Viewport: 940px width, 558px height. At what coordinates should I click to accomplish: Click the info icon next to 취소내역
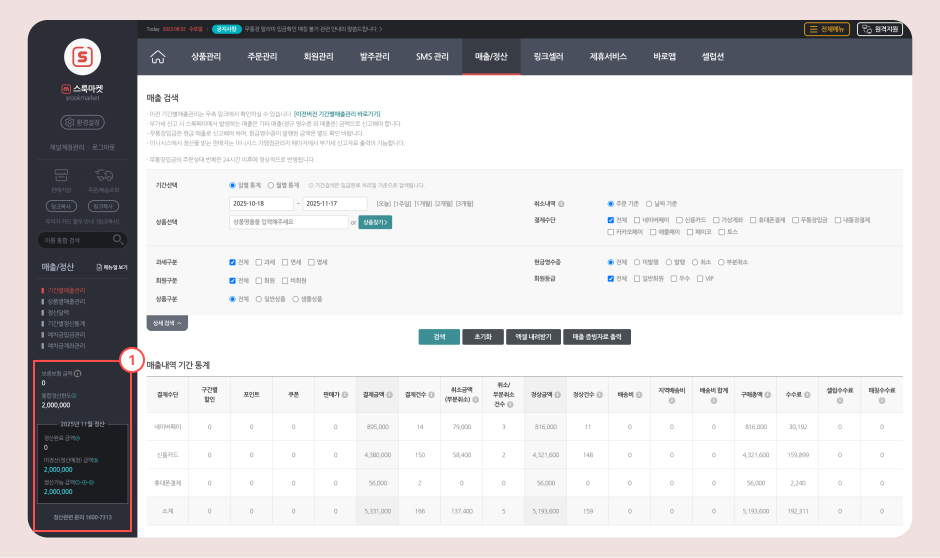coord(561,202)
